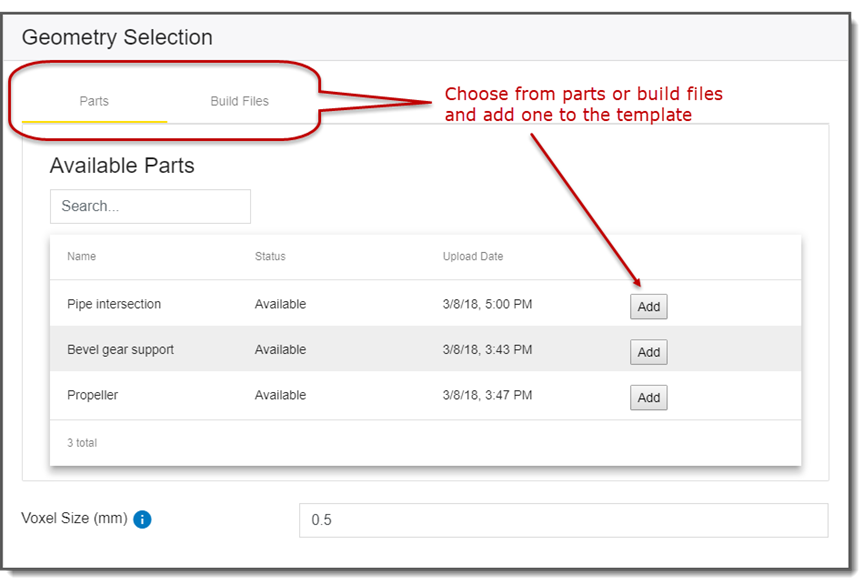Screen dimensions: 864x585
Task: Click the Geometry Selection heading
Action: click(117, 38)
